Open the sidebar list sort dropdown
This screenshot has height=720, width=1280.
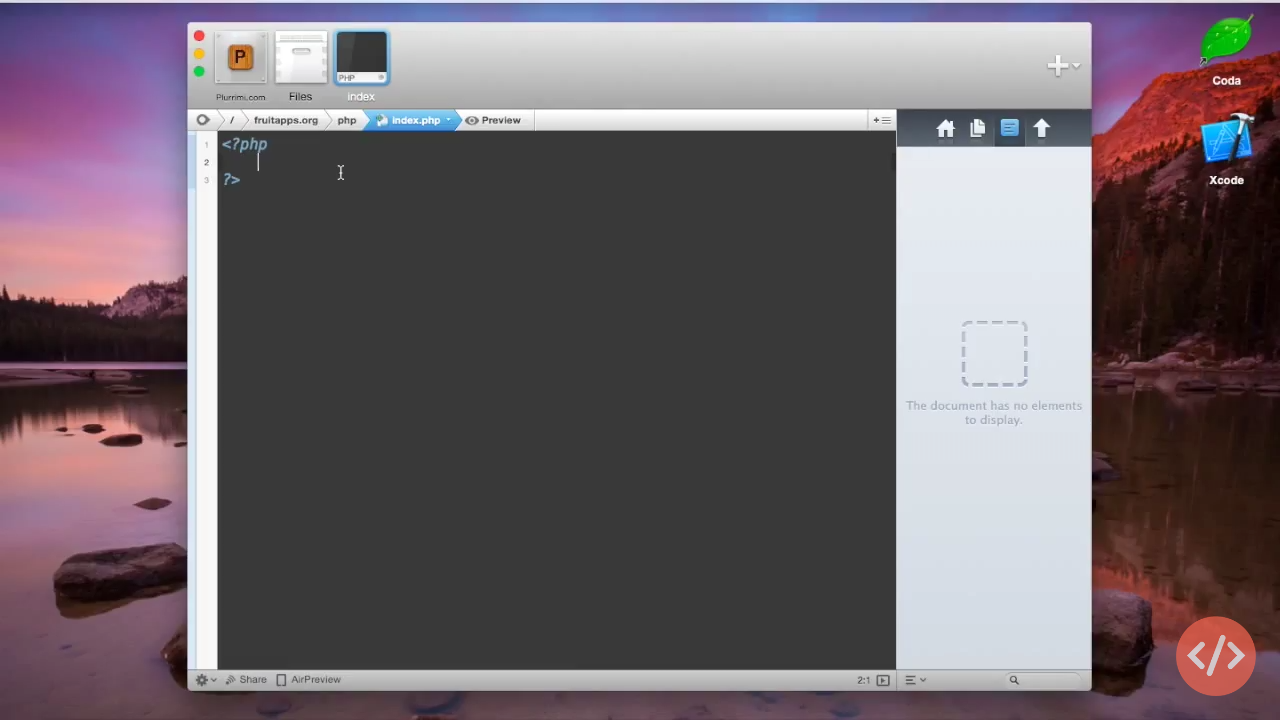tap(915, 680)
